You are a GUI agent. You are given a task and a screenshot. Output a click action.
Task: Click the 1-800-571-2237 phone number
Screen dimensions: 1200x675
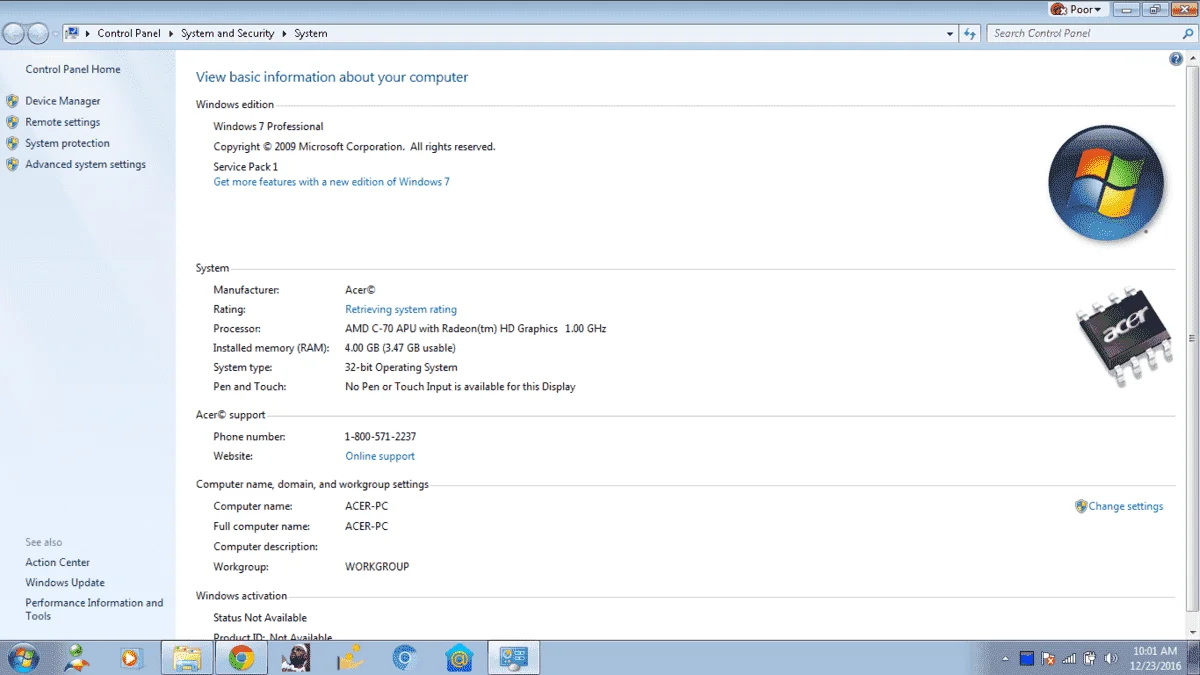pos(380,437)
